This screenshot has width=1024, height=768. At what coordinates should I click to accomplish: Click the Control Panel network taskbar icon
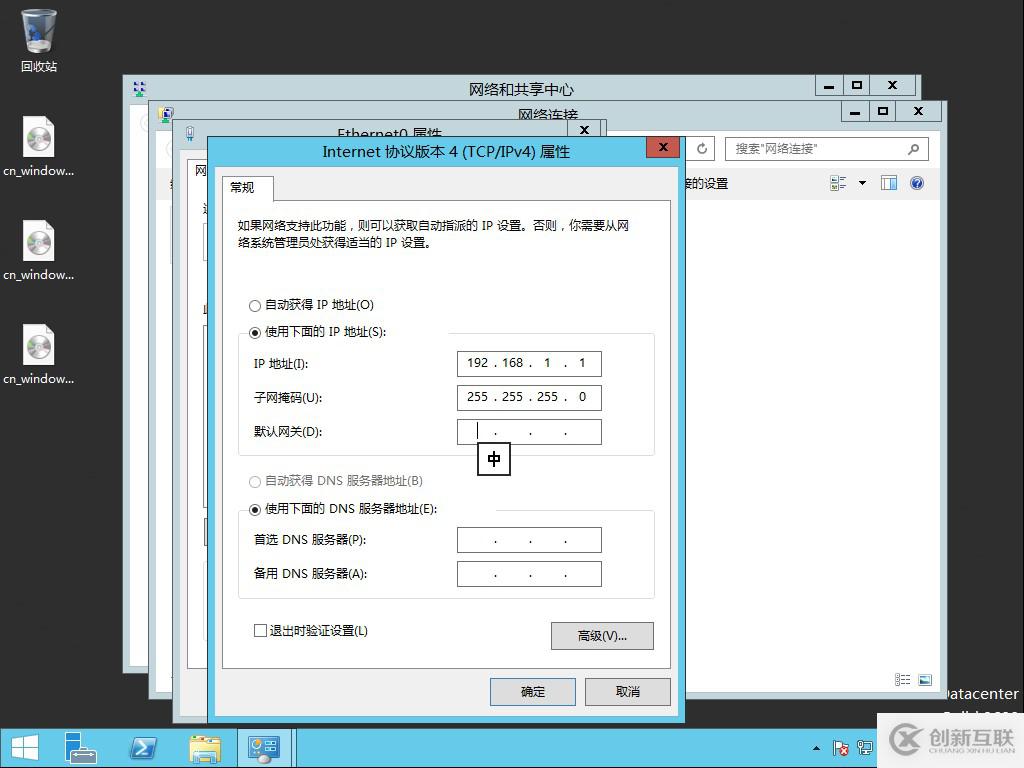[x=264, y=748]
